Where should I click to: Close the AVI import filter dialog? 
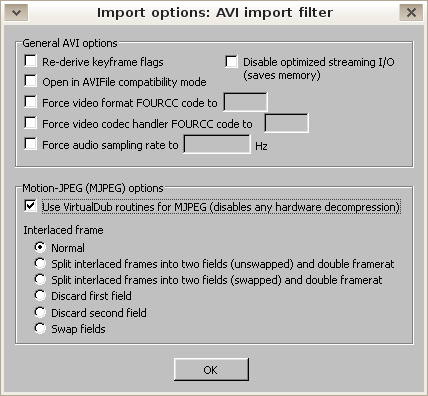coord(411,13)
